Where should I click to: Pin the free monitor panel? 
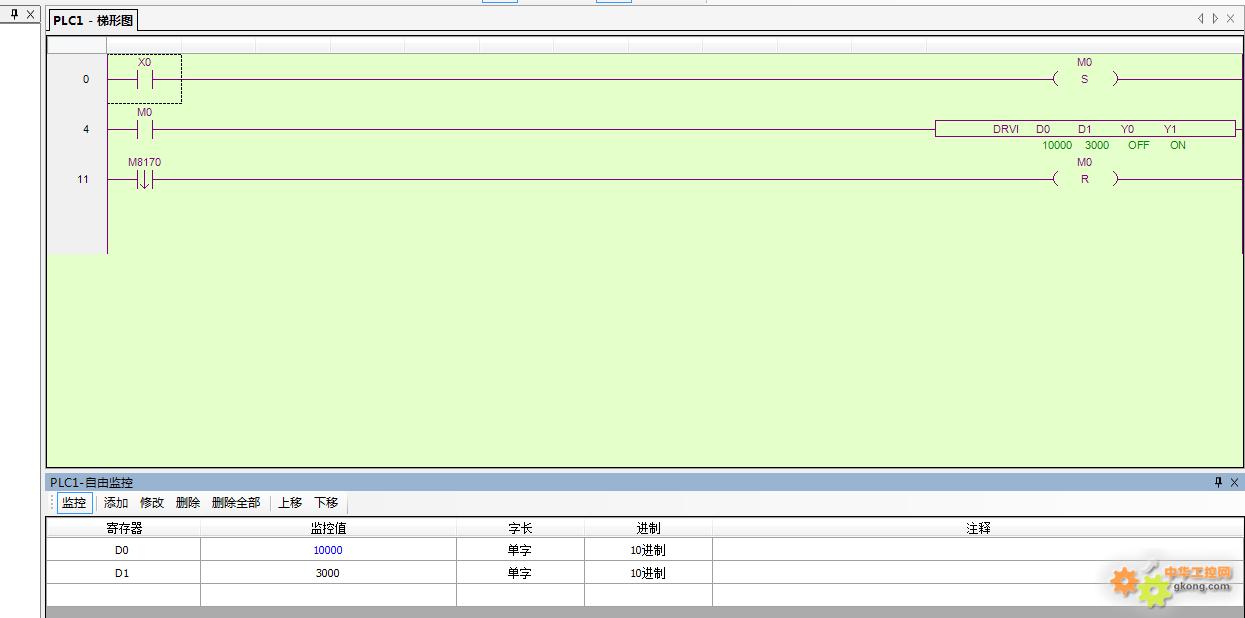(1218, 482)
